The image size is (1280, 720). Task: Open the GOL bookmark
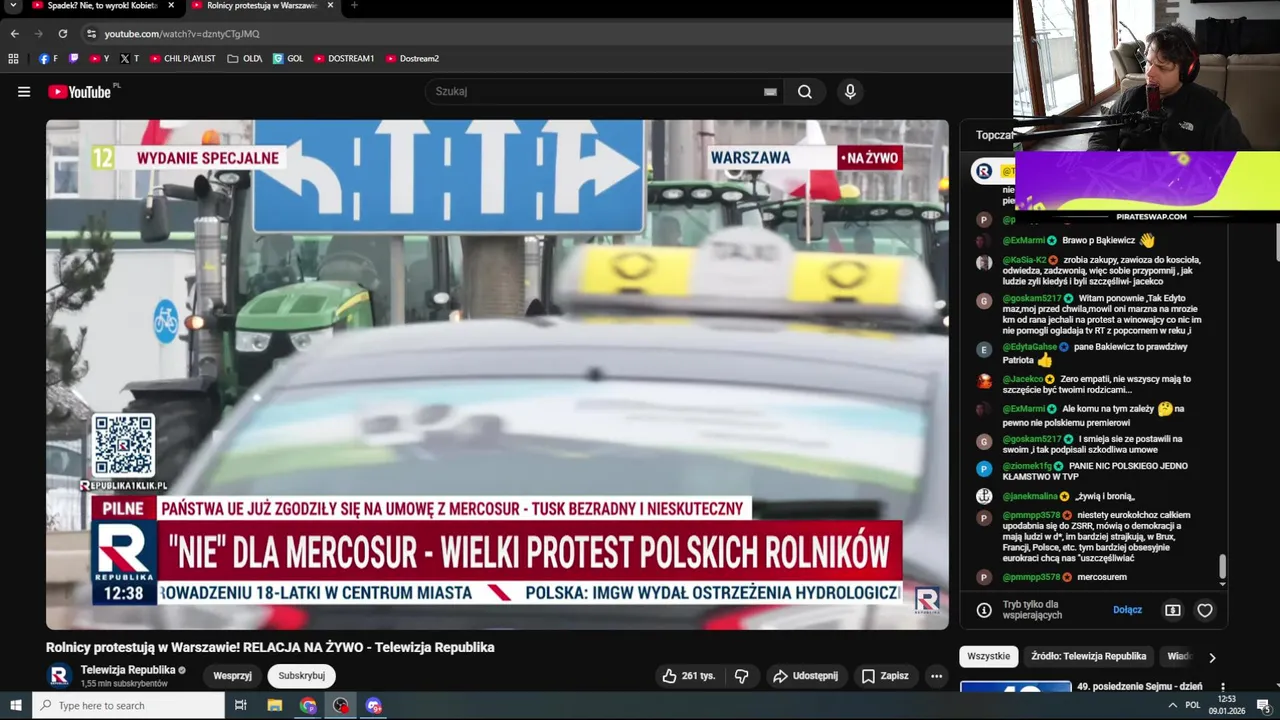[x=288, y=59]
